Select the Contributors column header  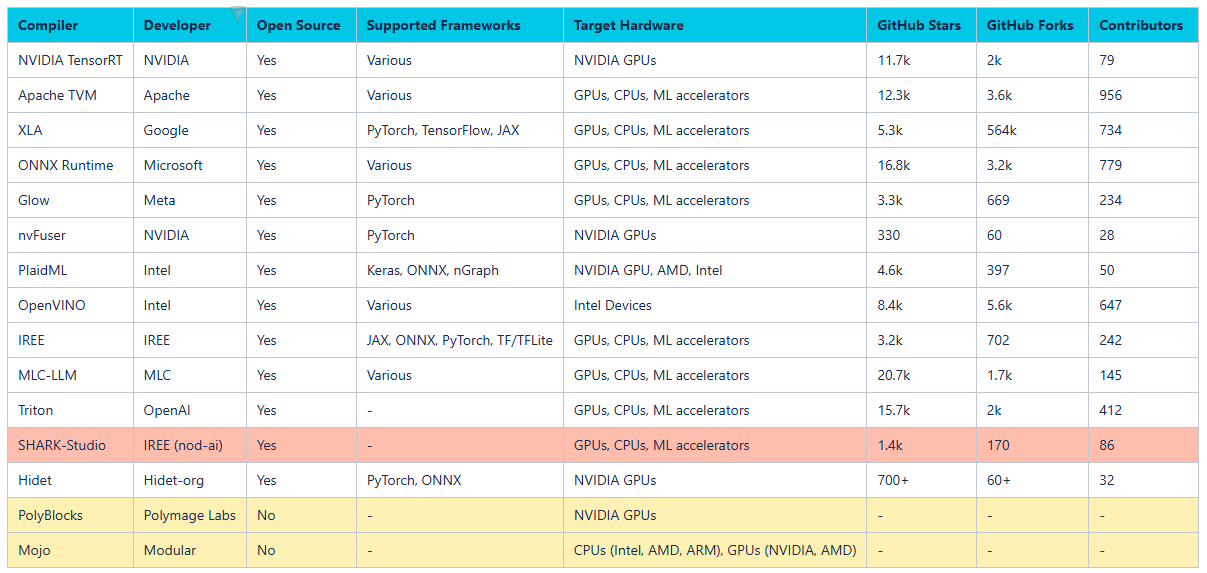[x=1143, y=25]
